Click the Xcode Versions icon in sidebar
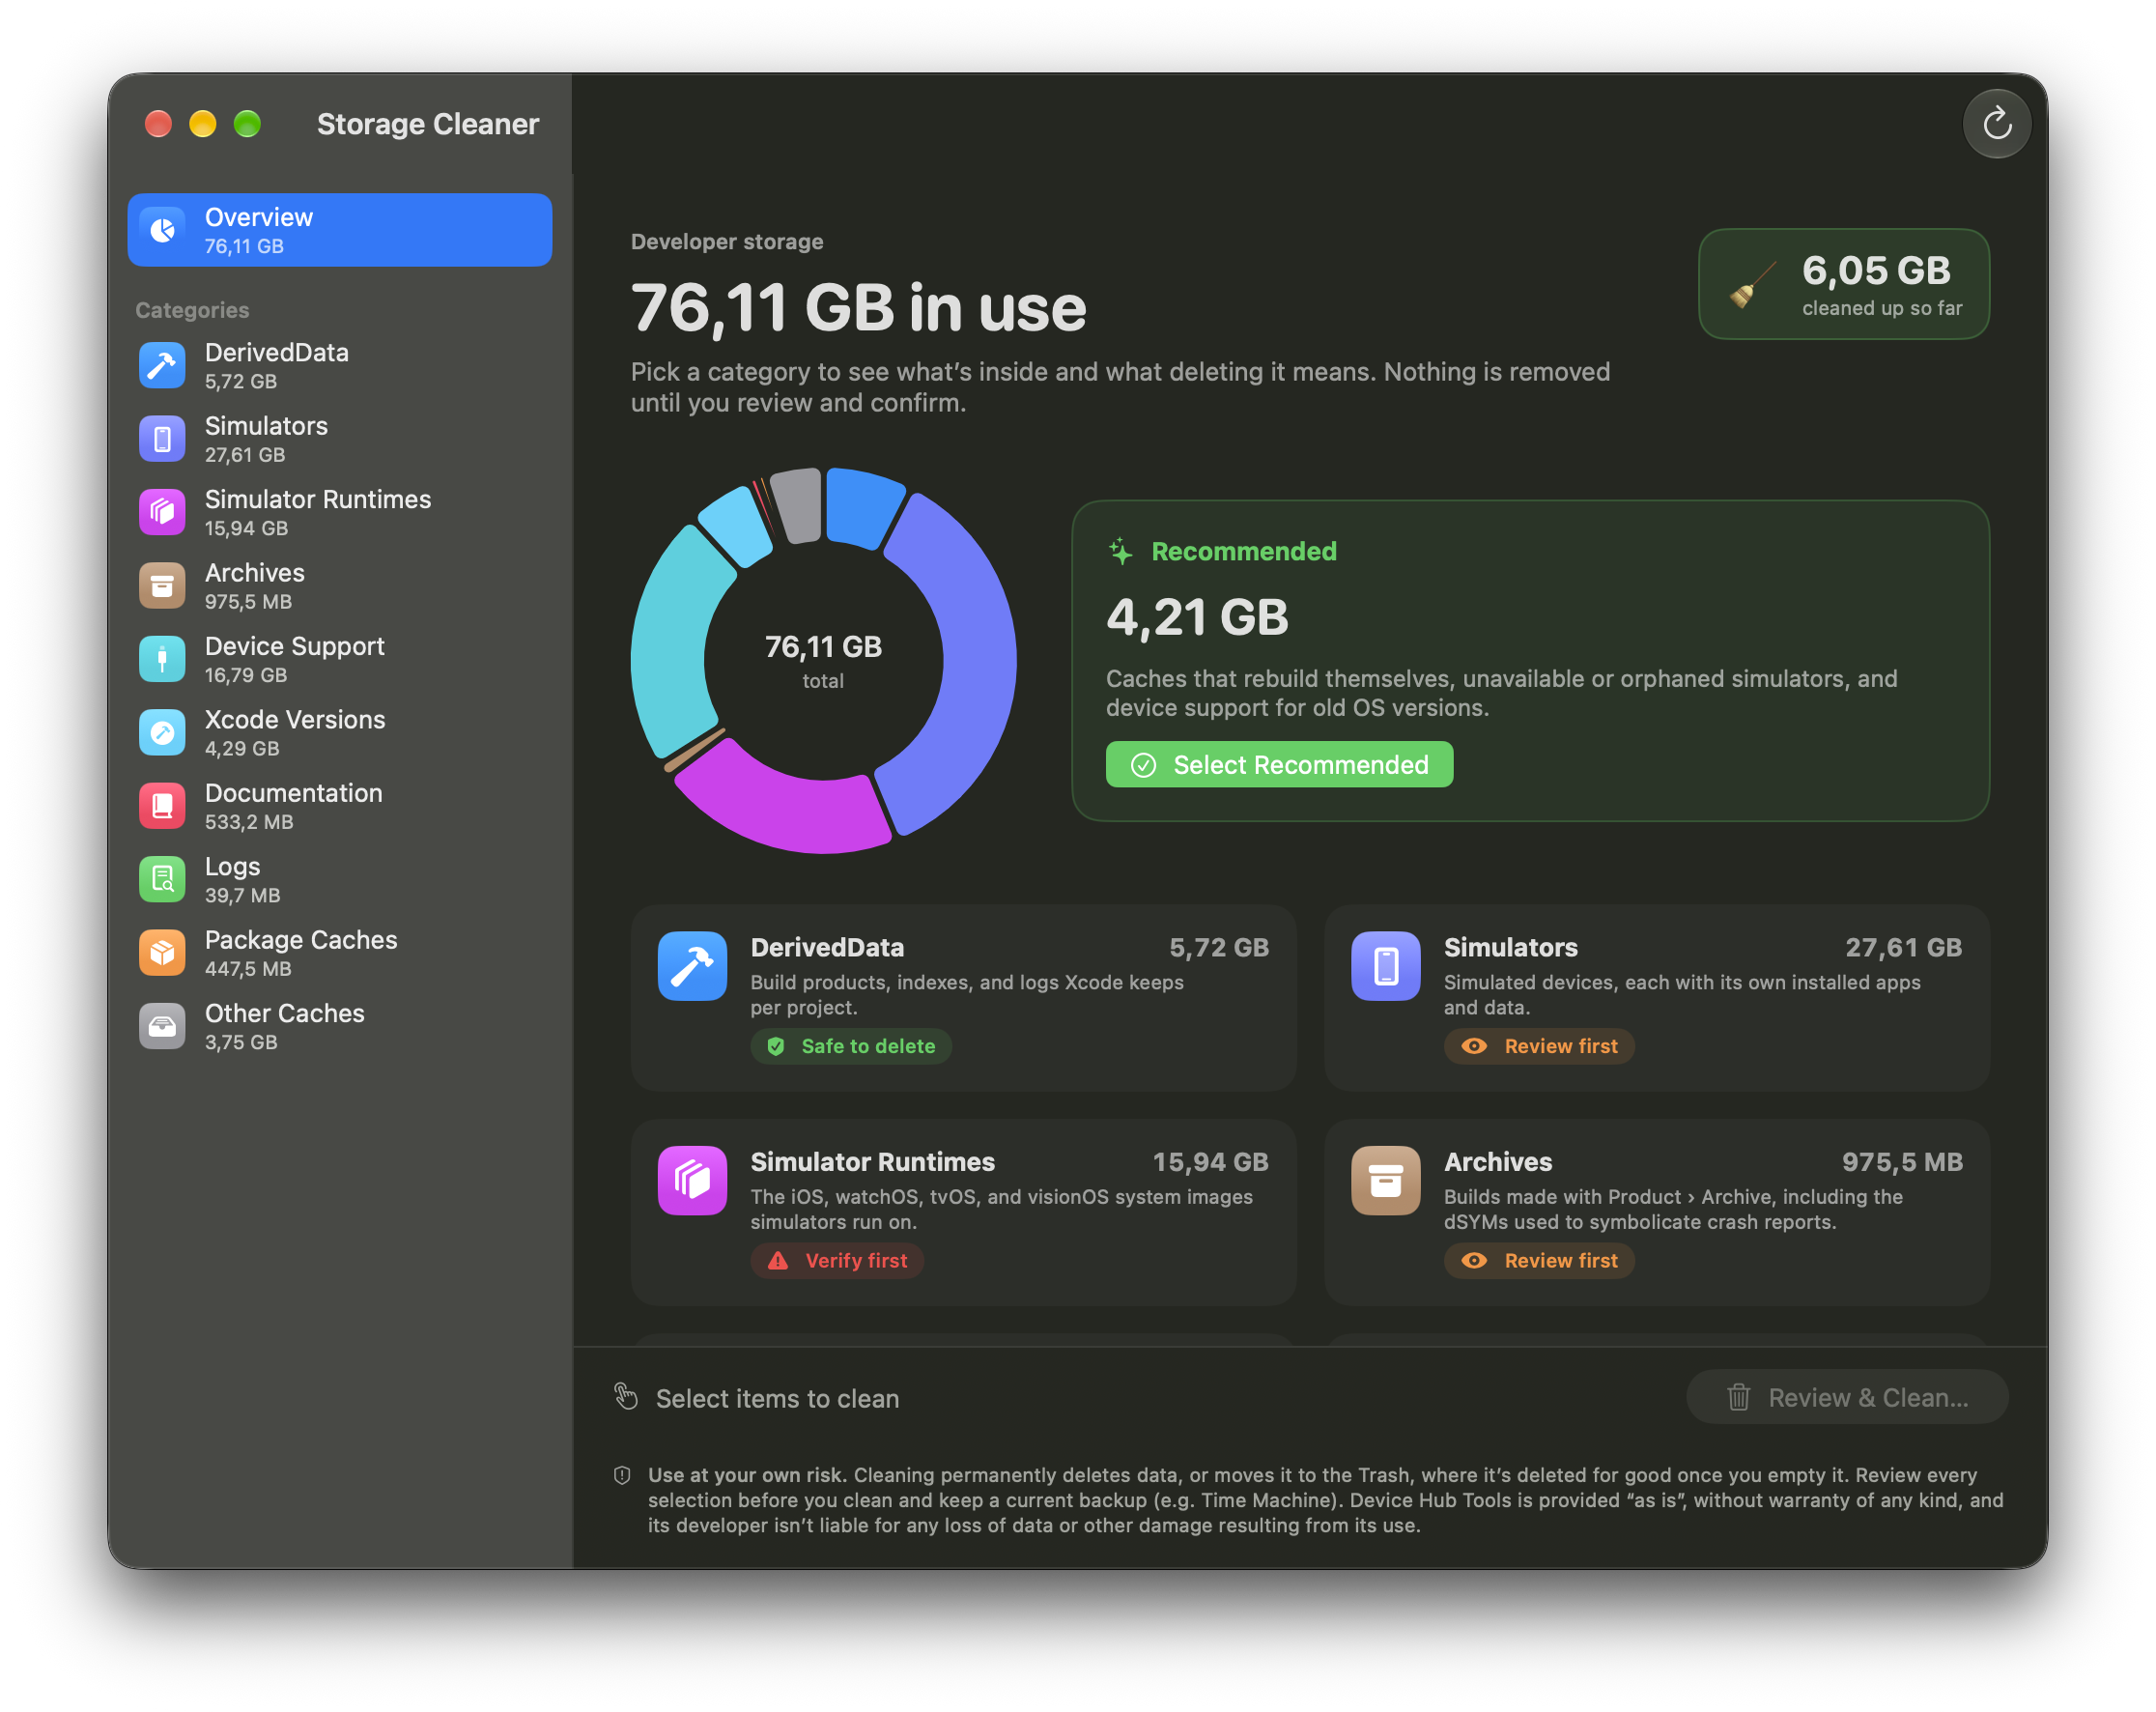Screen dimensions: 2156x1712 162,733
